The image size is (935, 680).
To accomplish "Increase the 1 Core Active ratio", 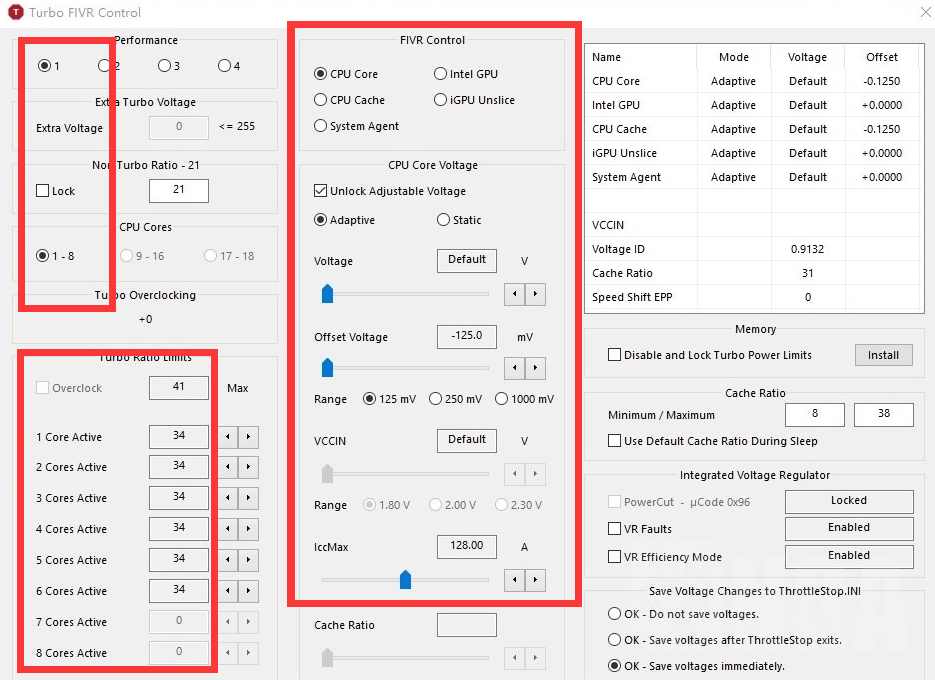I will (248, 437).
